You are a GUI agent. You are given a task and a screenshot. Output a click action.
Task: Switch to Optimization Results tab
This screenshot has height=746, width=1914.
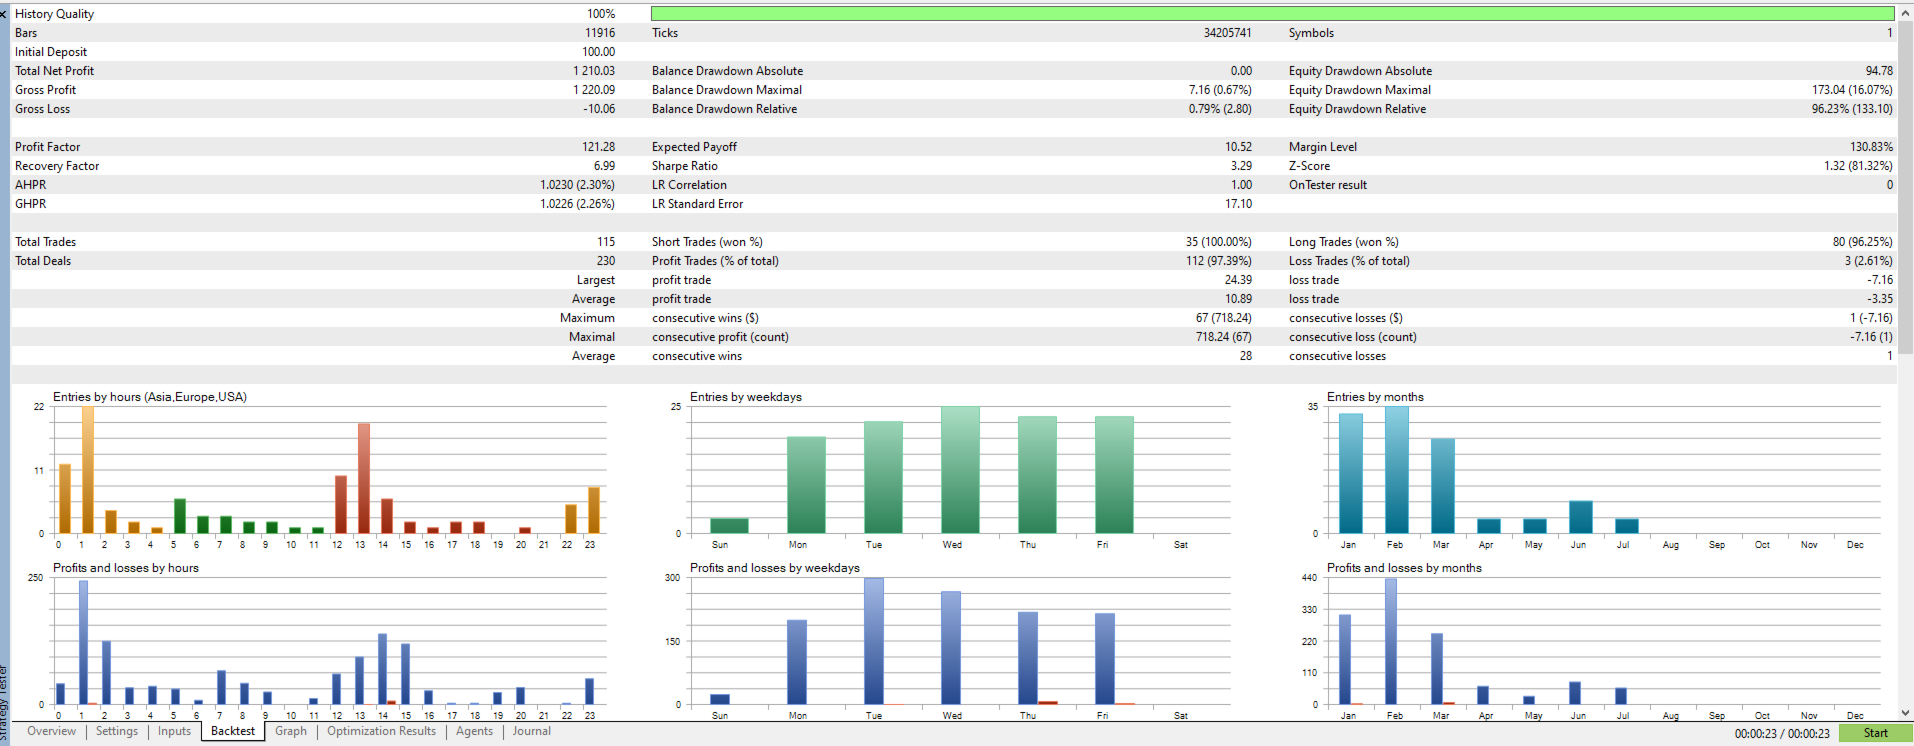(x=382, y=731)
